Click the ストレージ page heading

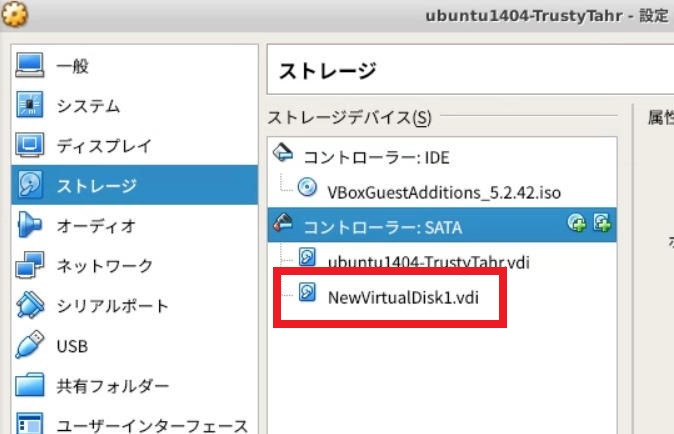(328, 71)
